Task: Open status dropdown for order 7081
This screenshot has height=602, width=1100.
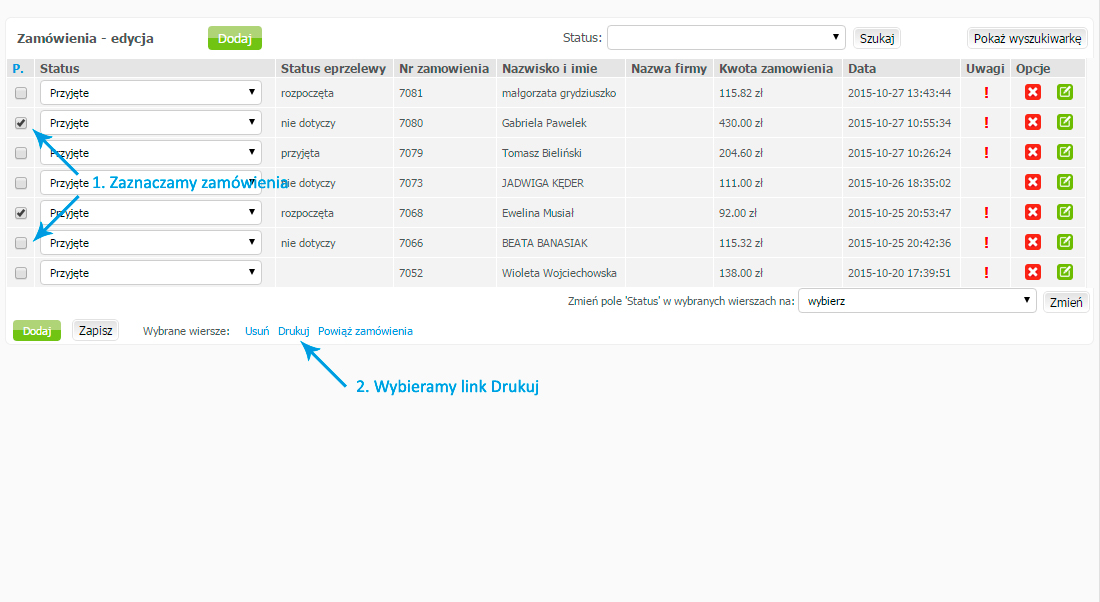Action: click(151, 93)
